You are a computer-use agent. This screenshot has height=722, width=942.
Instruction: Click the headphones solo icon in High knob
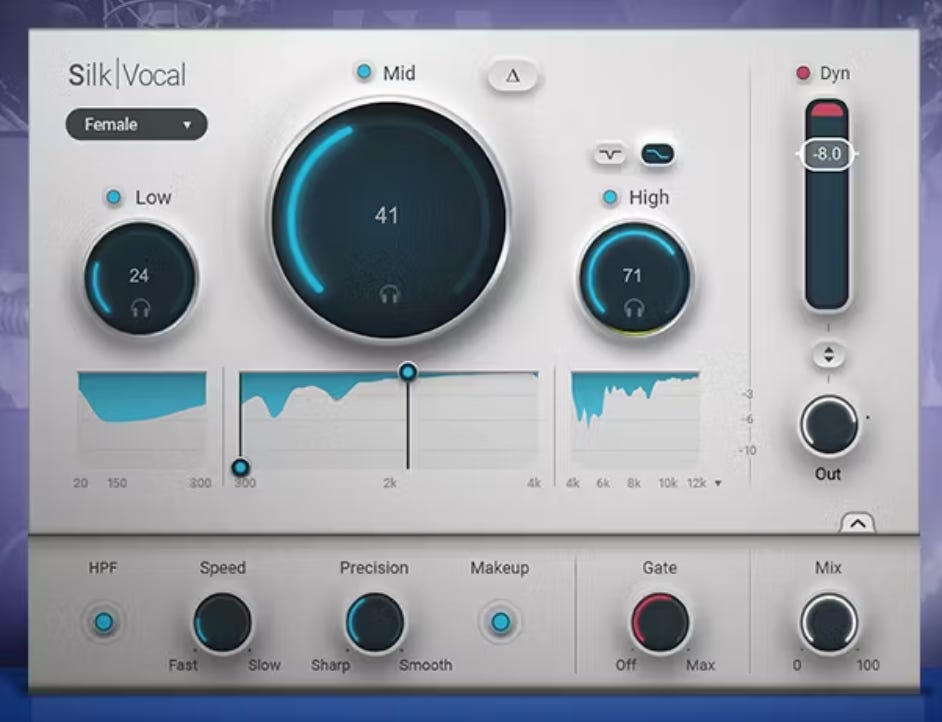(x=634, y=308)
